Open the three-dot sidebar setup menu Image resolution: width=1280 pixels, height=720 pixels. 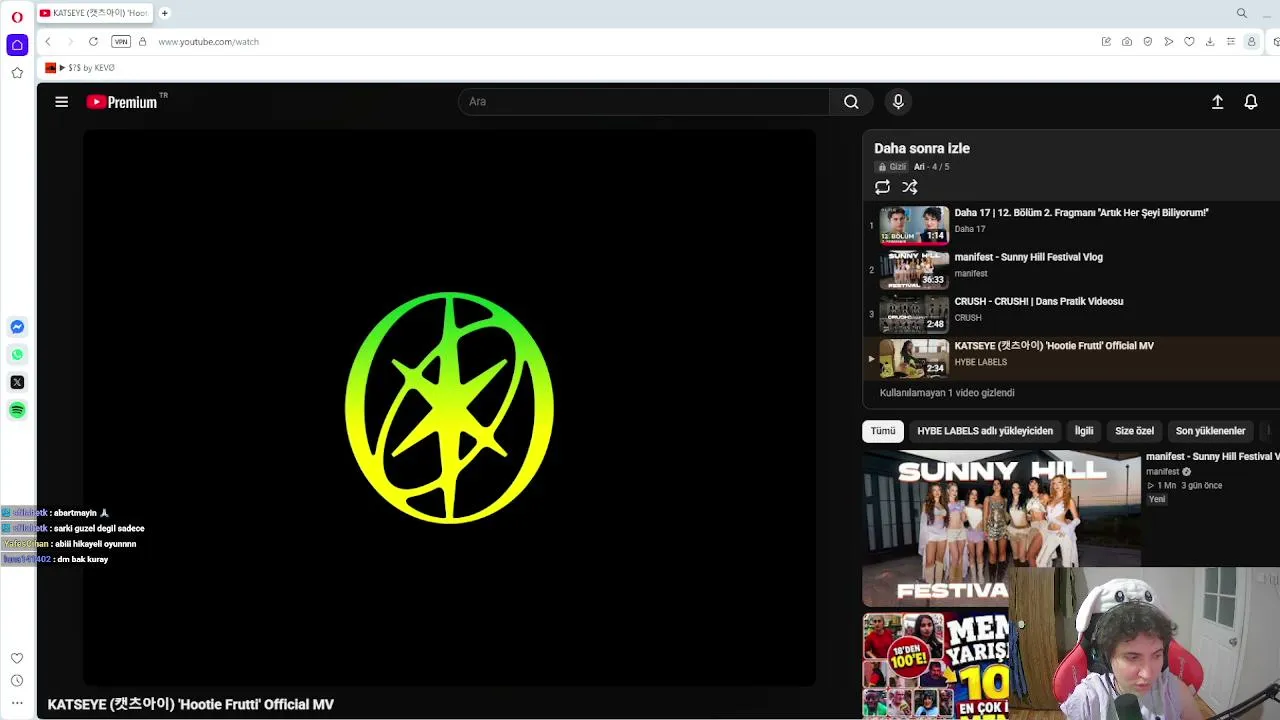pyautogui.click(x=17, y=703)
